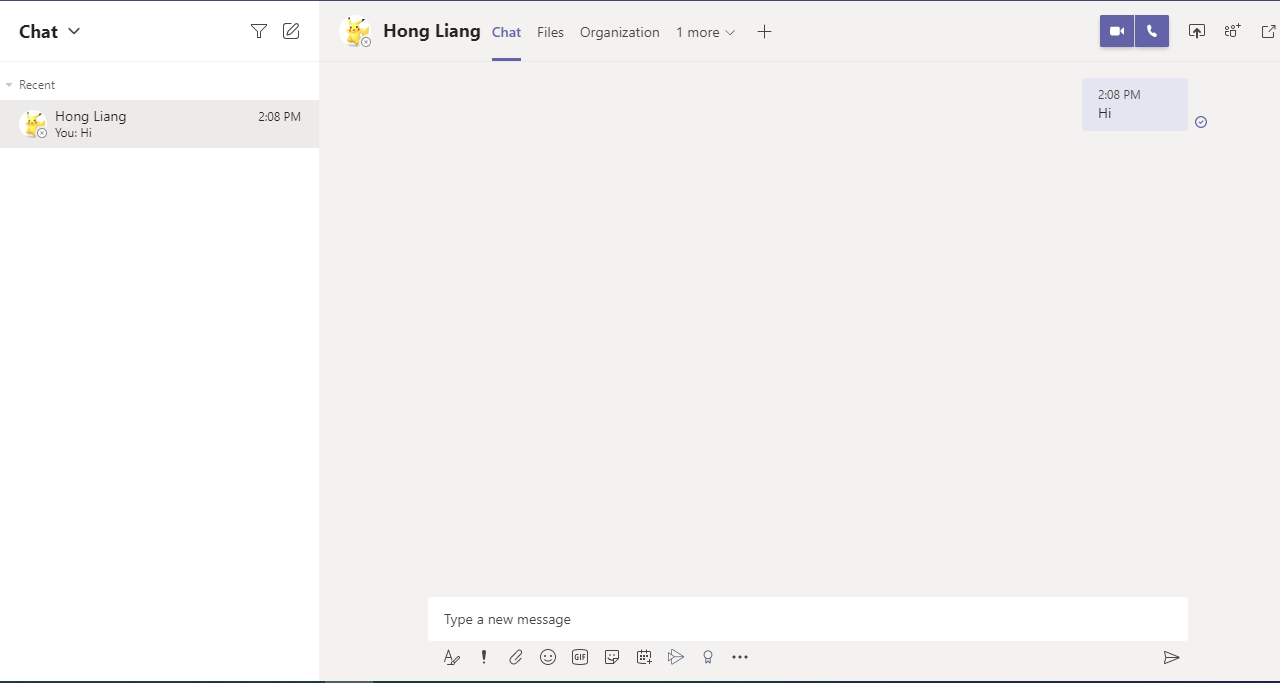Expand the 1 more tabs dropdown
1280x683 pixels.
pos(705,32)
